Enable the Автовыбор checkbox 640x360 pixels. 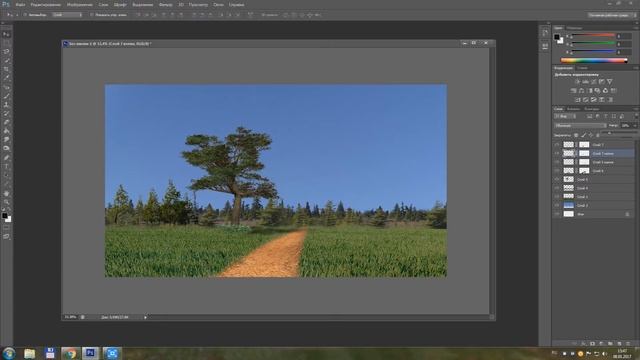25,15
